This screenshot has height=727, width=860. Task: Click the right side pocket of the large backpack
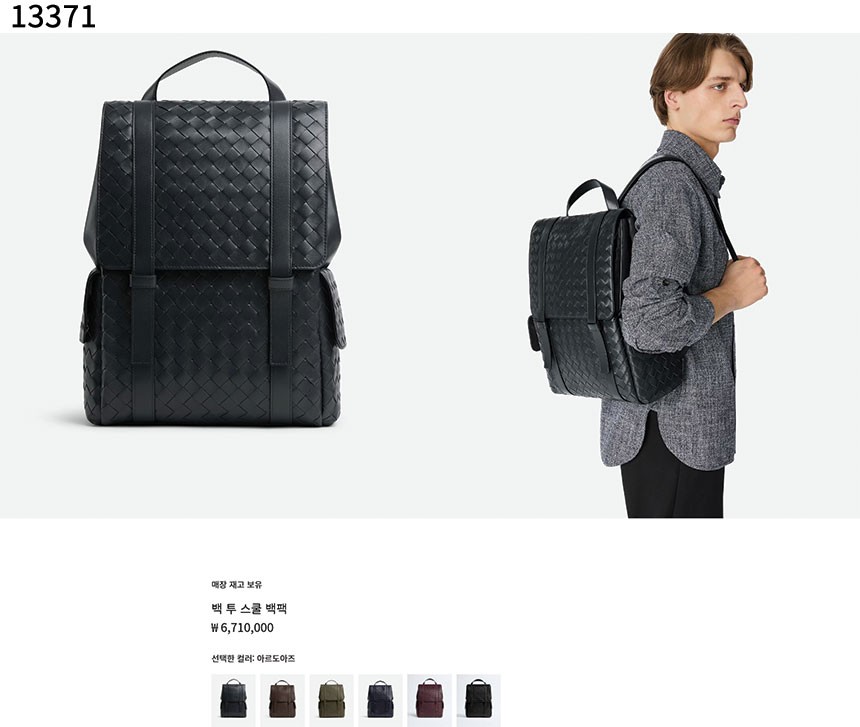[333, 308]
